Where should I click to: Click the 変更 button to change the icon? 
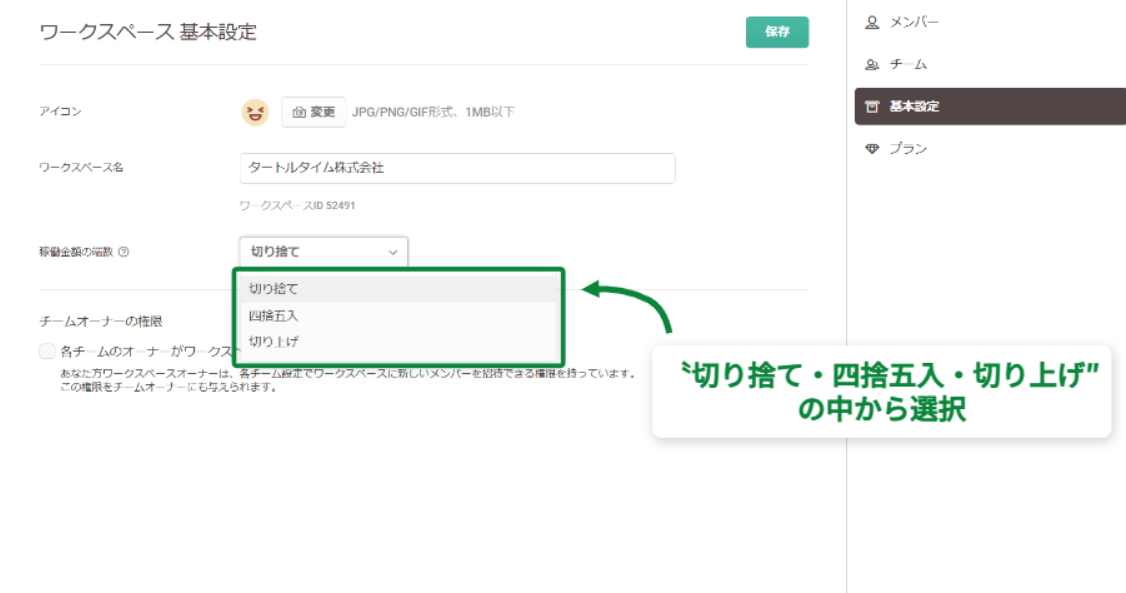313,111
